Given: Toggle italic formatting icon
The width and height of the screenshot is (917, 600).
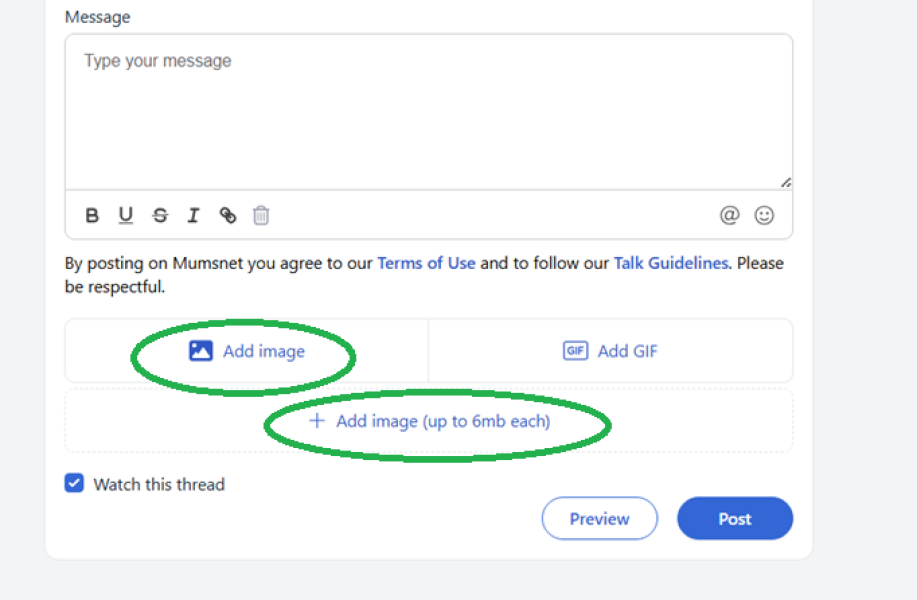Looking at the screenshot, I should pos(193,215).
